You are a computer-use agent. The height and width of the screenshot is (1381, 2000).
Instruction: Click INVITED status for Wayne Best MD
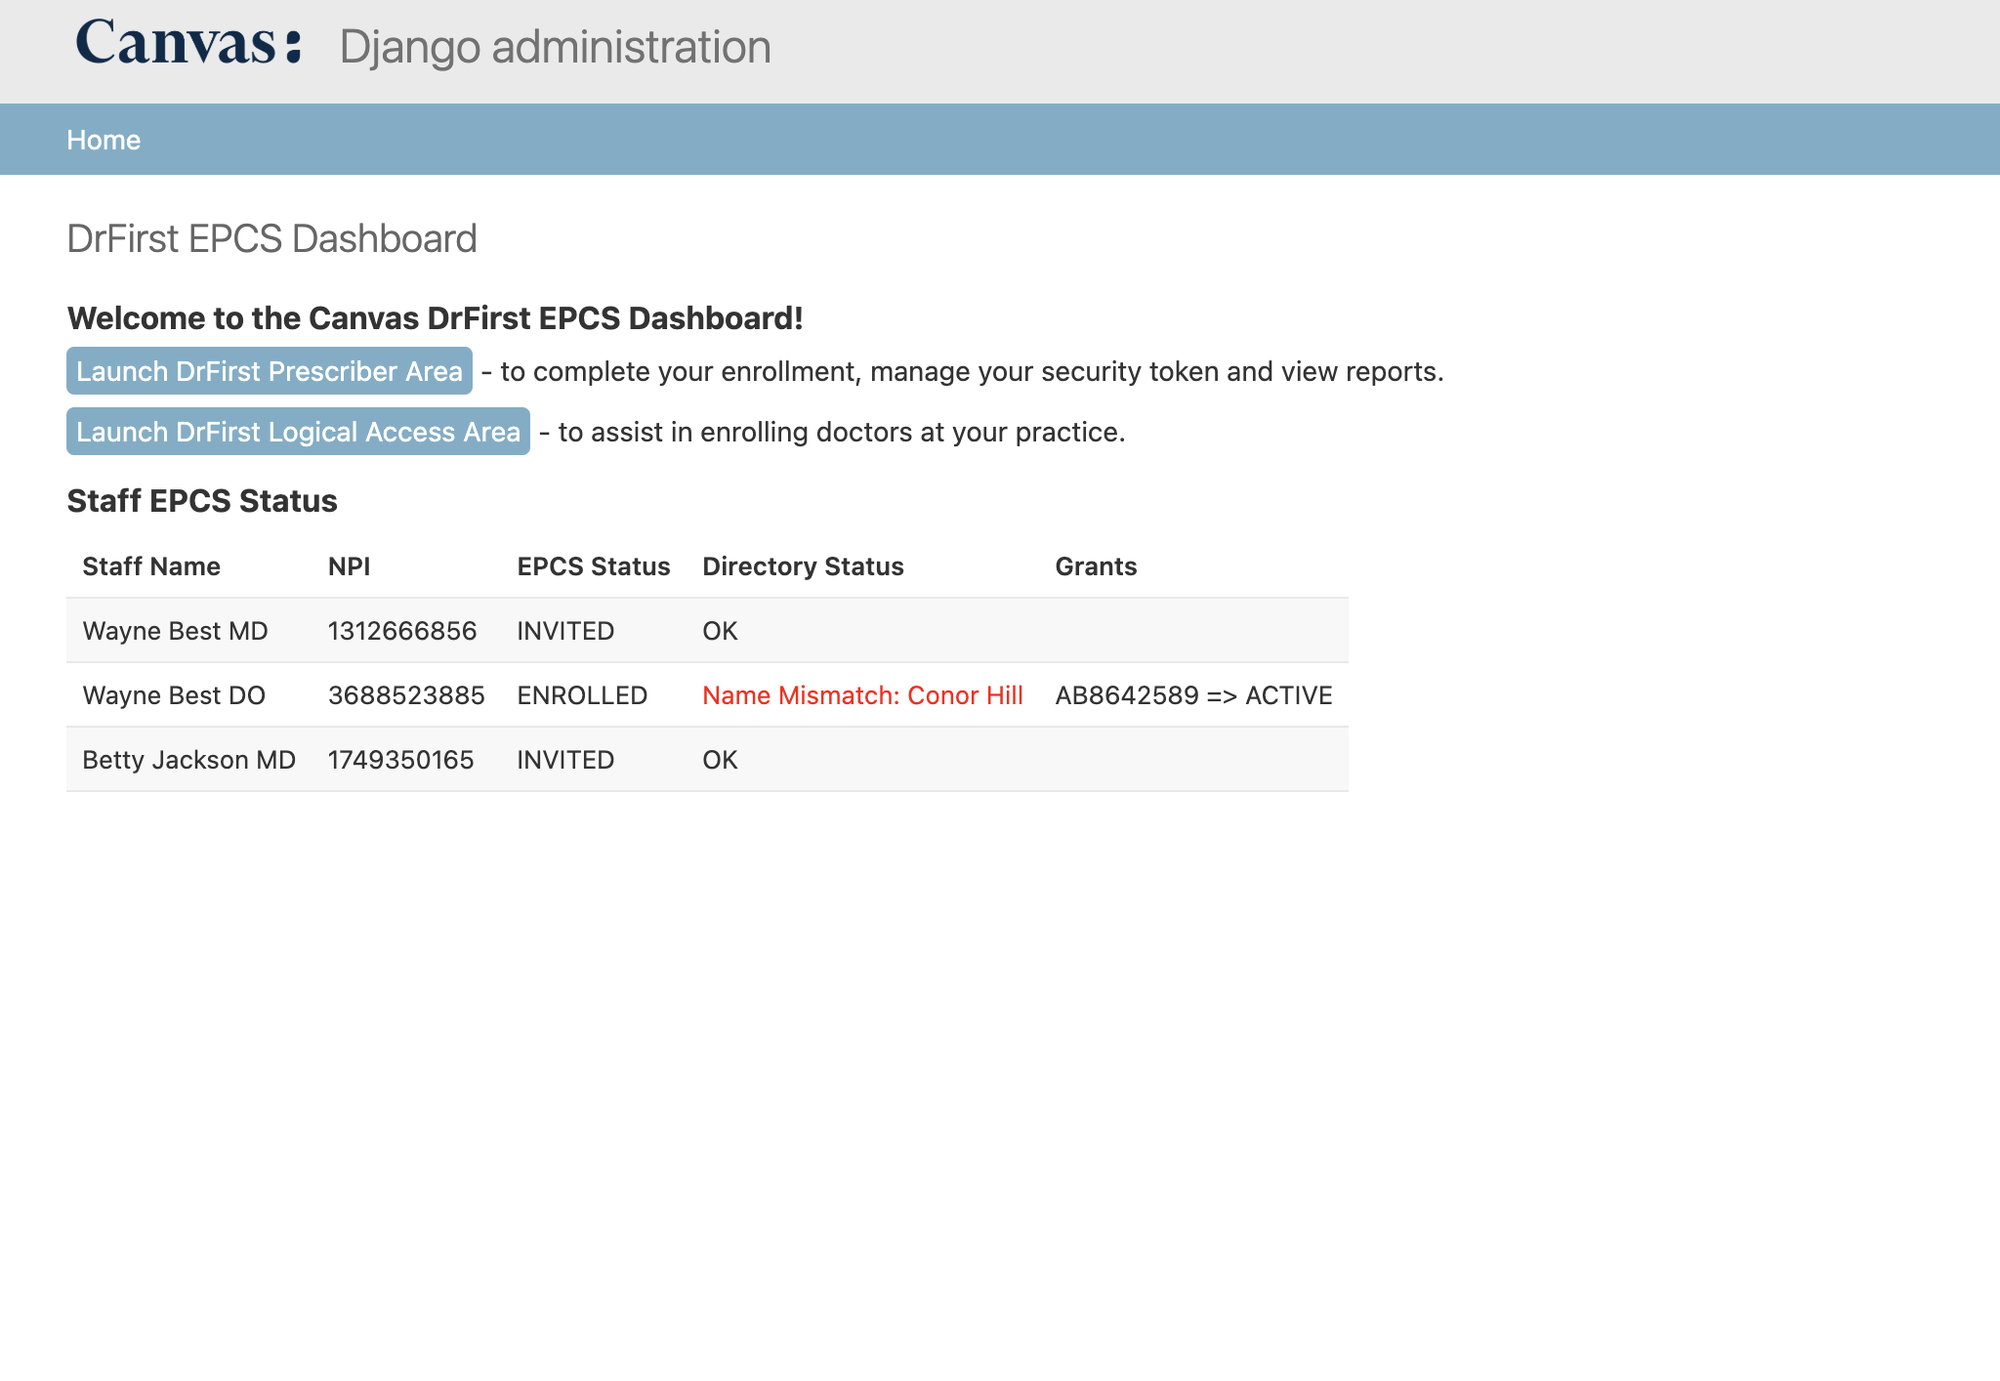click(565, 631)
